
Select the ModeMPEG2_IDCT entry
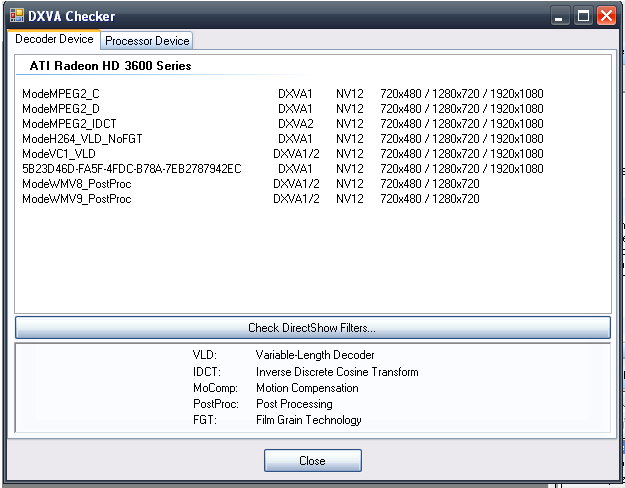click(283, 124)
